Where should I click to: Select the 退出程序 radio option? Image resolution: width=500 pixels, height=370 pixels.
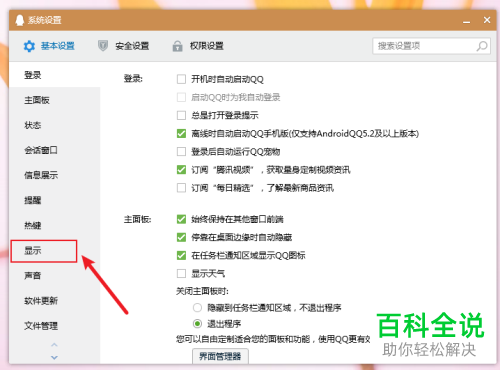click(x=197, y=324)
